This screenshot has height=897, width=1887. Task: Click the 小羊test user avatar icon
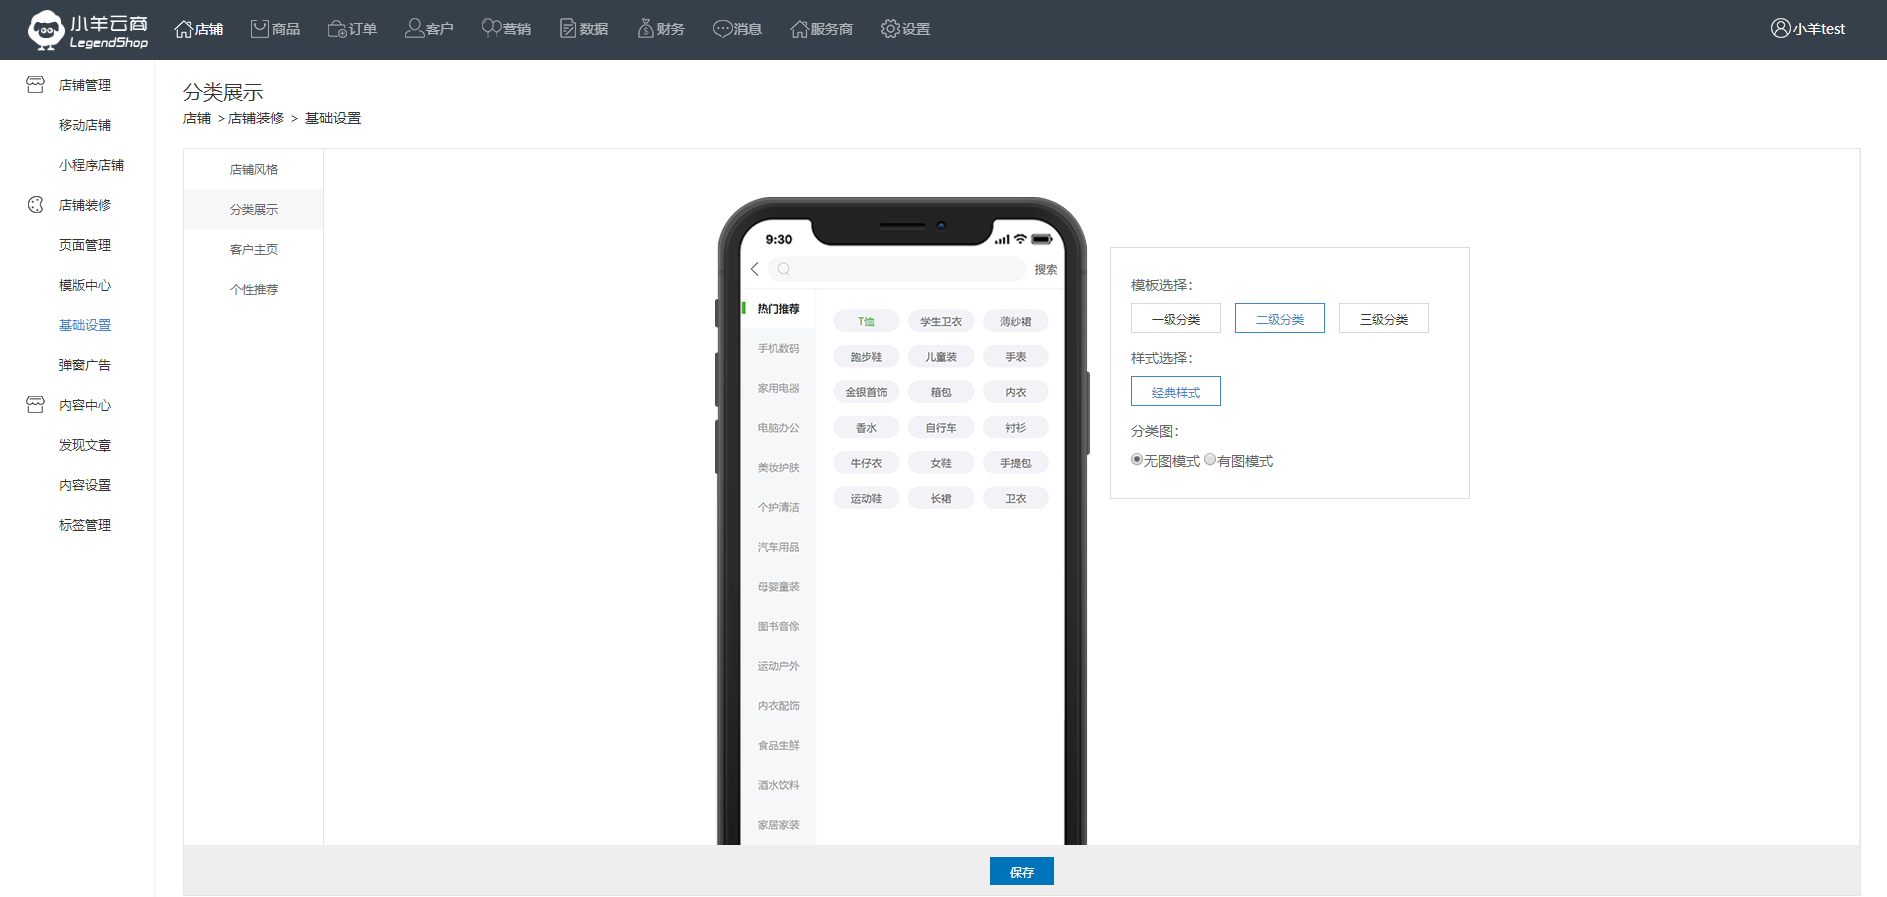click(1780, 29)
